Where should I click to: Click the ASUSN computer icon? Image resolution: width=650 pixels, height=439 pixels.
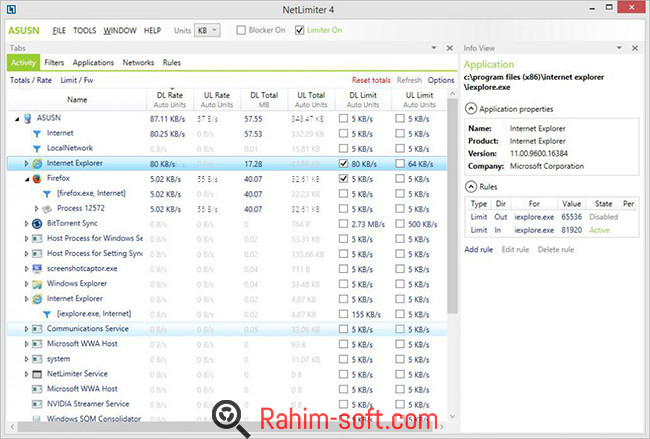point(28,119)
